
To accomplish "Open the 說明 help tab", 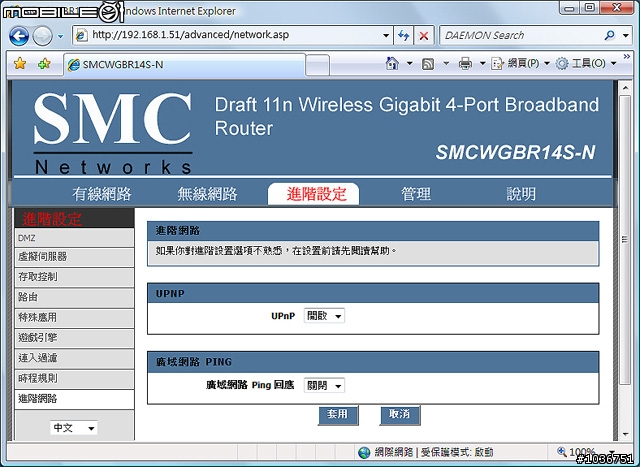I will click(521, 194).
